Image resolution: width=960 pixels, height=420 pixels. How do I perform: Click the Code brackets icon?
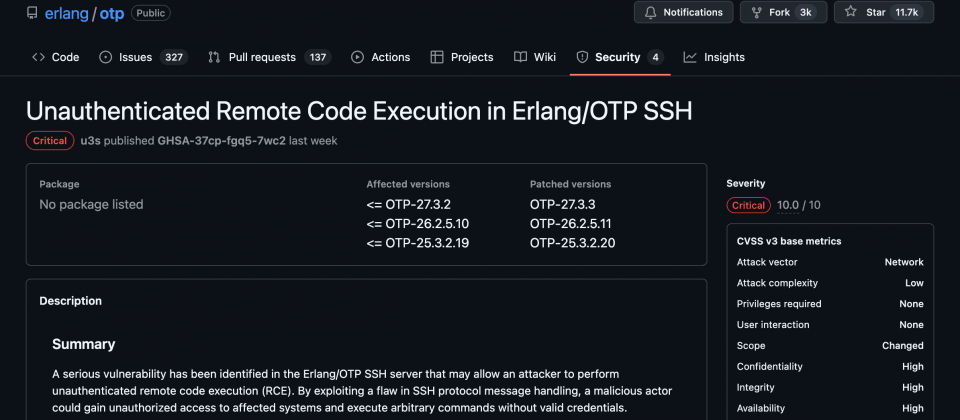coord(39,57)
